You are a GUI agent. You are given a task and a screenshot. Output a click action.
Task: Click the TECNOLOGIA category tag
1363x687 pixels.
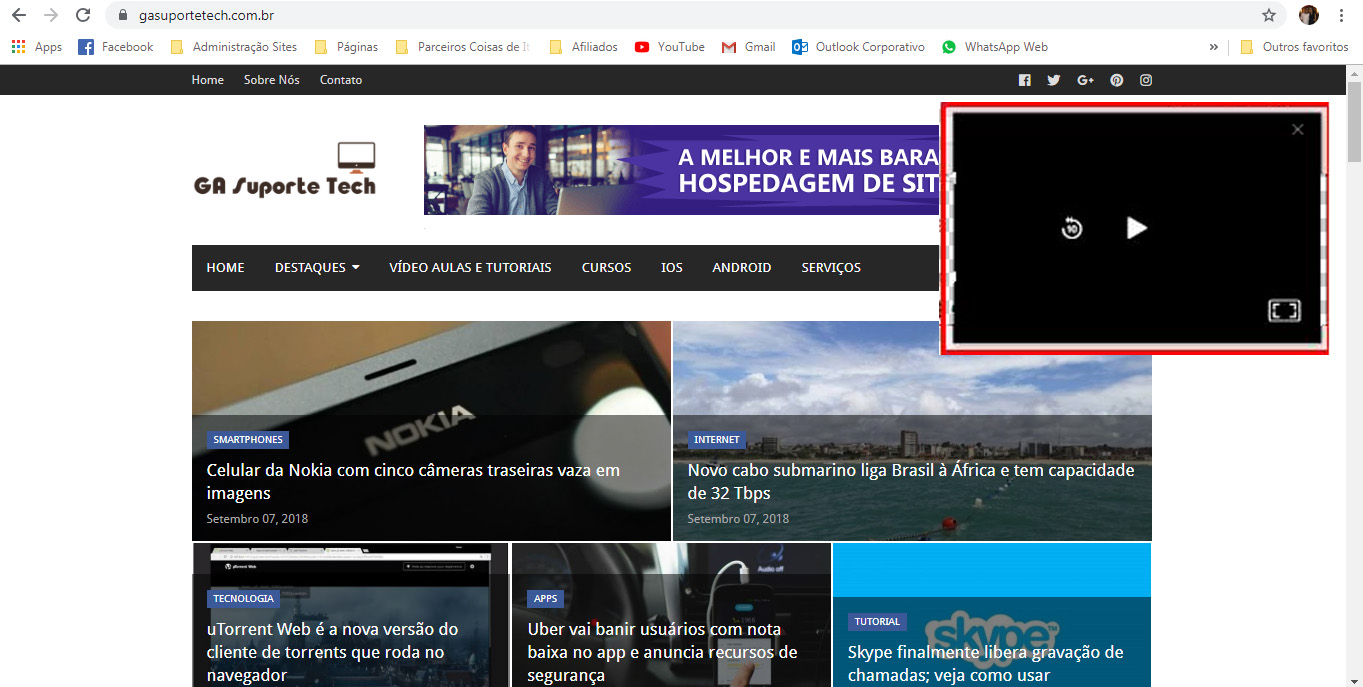pyautogui.click(x=243, y=599)
